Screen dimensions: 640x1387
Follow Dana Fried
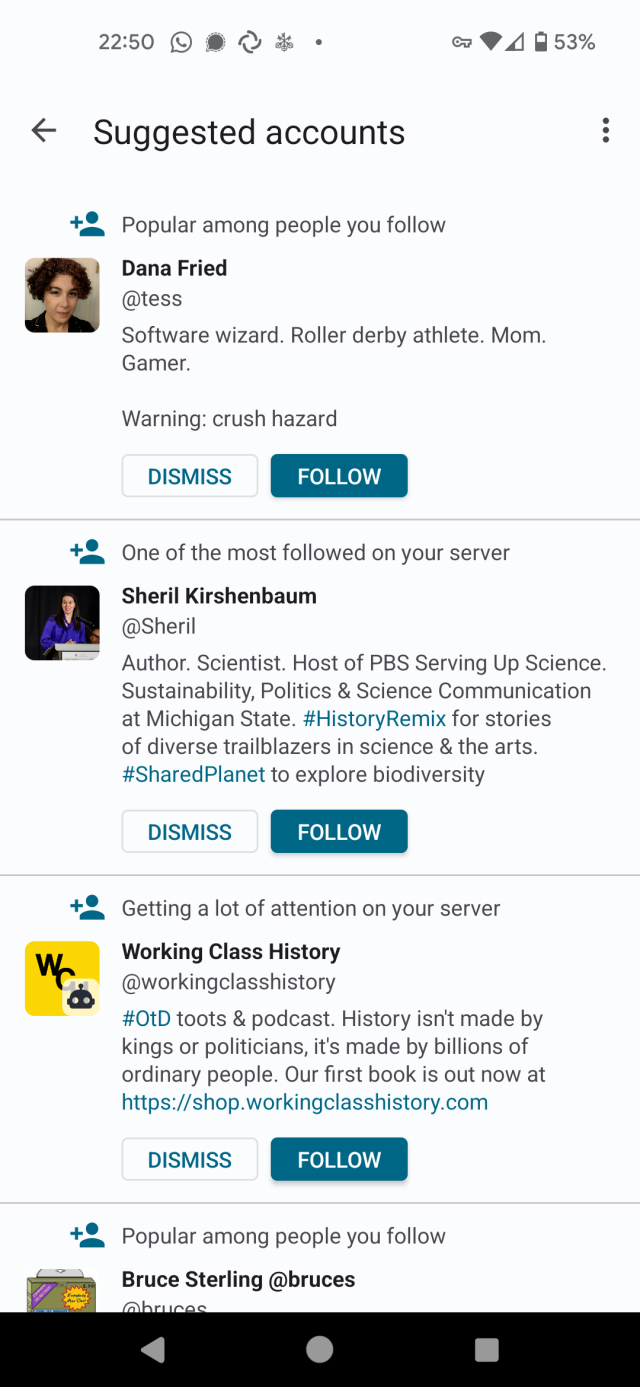339,476
